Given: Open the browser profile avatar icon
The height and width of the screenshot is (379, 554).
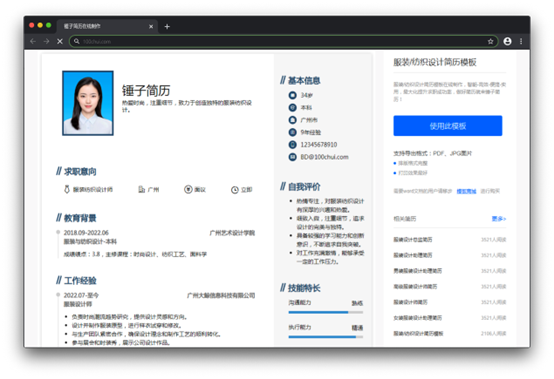Looking at the screenshot, I should click(x=507, y=41).
